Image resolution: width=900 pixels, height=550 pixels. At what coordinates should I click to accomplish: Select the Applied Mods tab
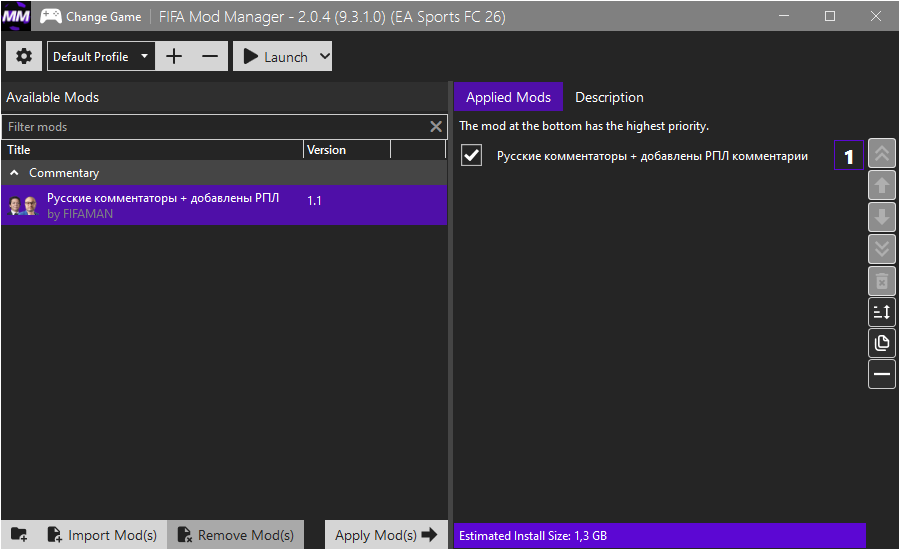(508, 97)
